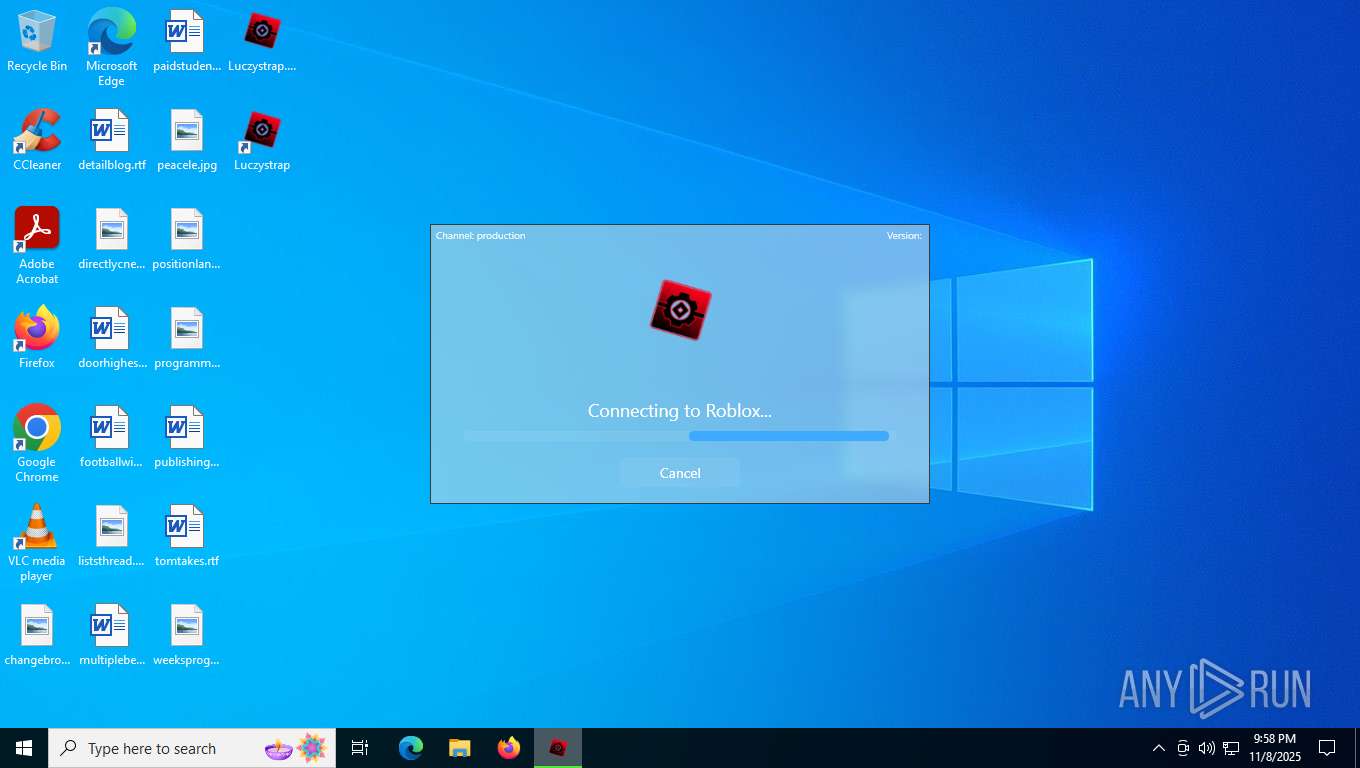Open File Explorer from the taskbar
This screenshot has width=1360, height=768.
tap(460, 748)
